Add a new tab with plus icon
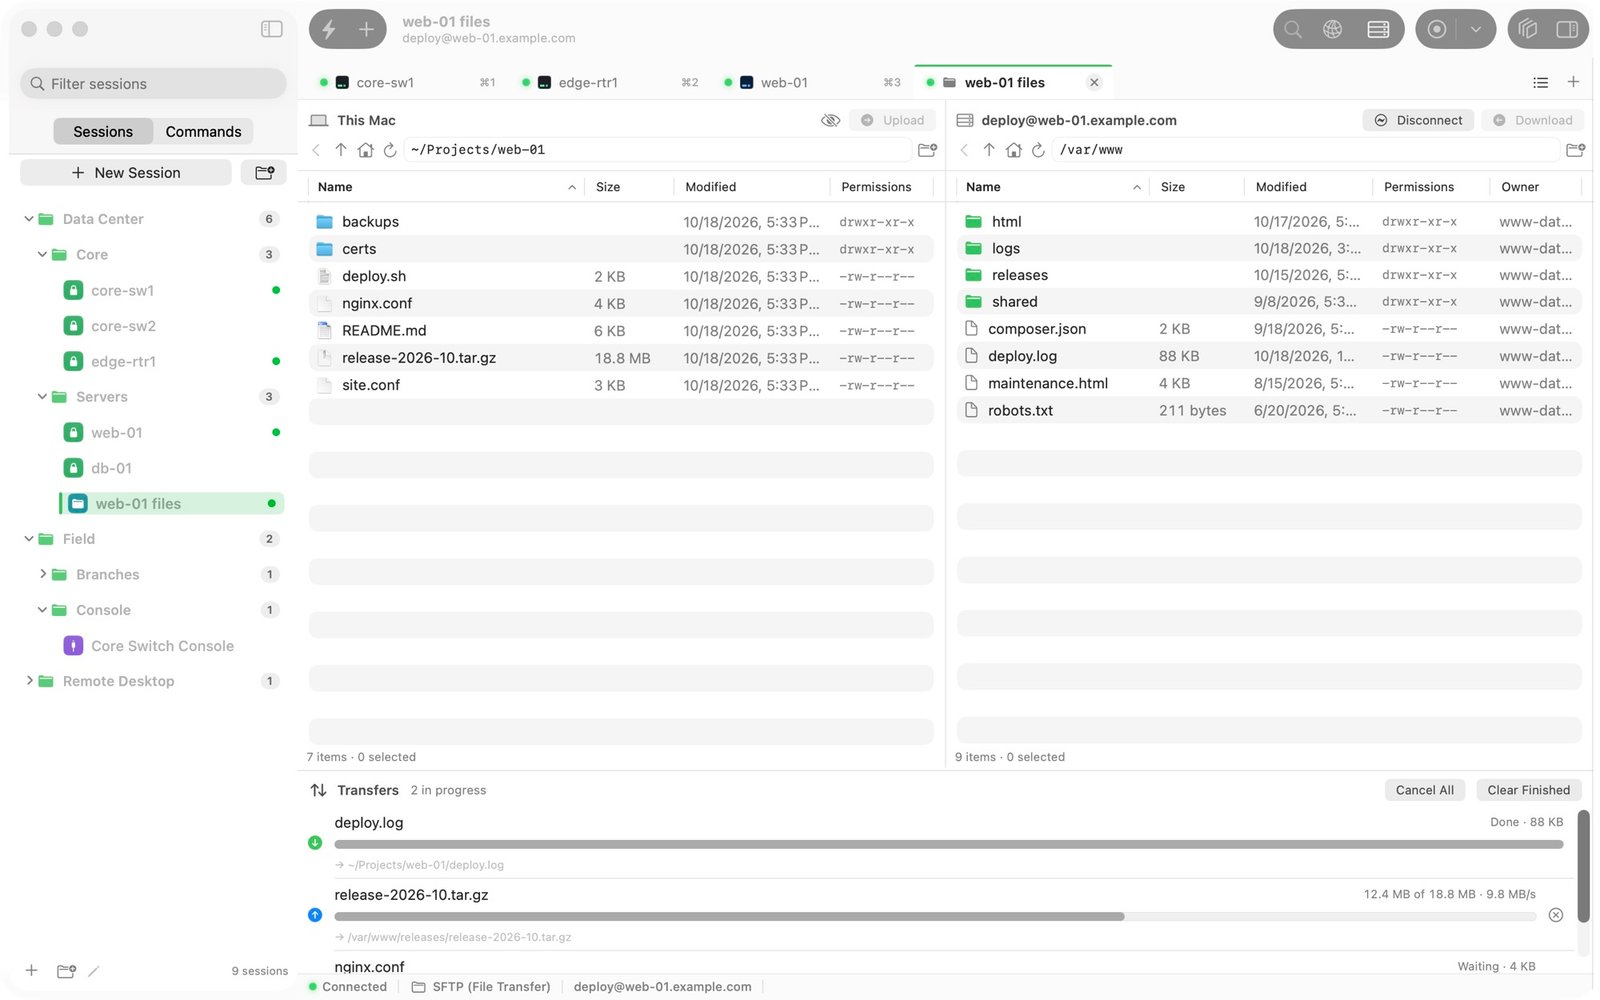 coord(1573,82)
